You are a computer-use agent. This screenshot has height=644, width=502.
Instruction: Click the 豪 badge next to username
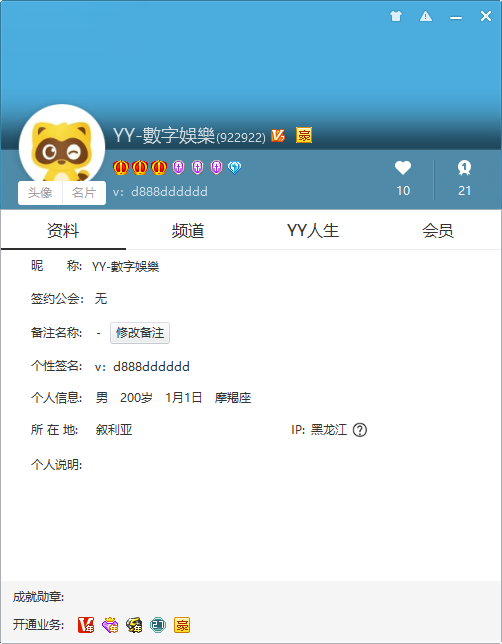click(304, 135)
